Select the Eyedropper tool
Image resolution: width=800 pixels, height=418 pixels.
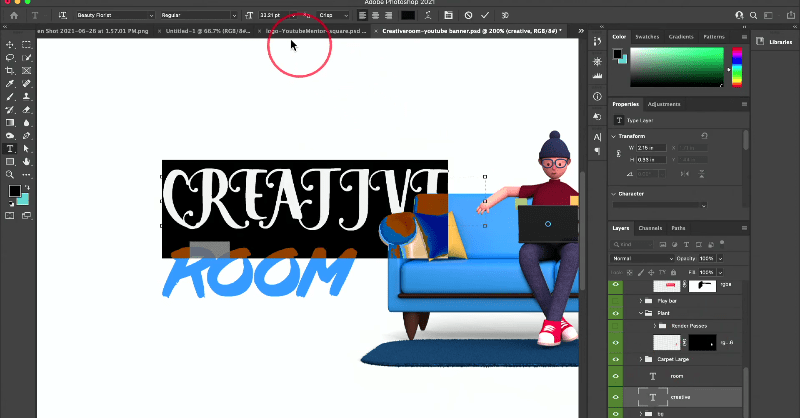[x=10, y=84]
